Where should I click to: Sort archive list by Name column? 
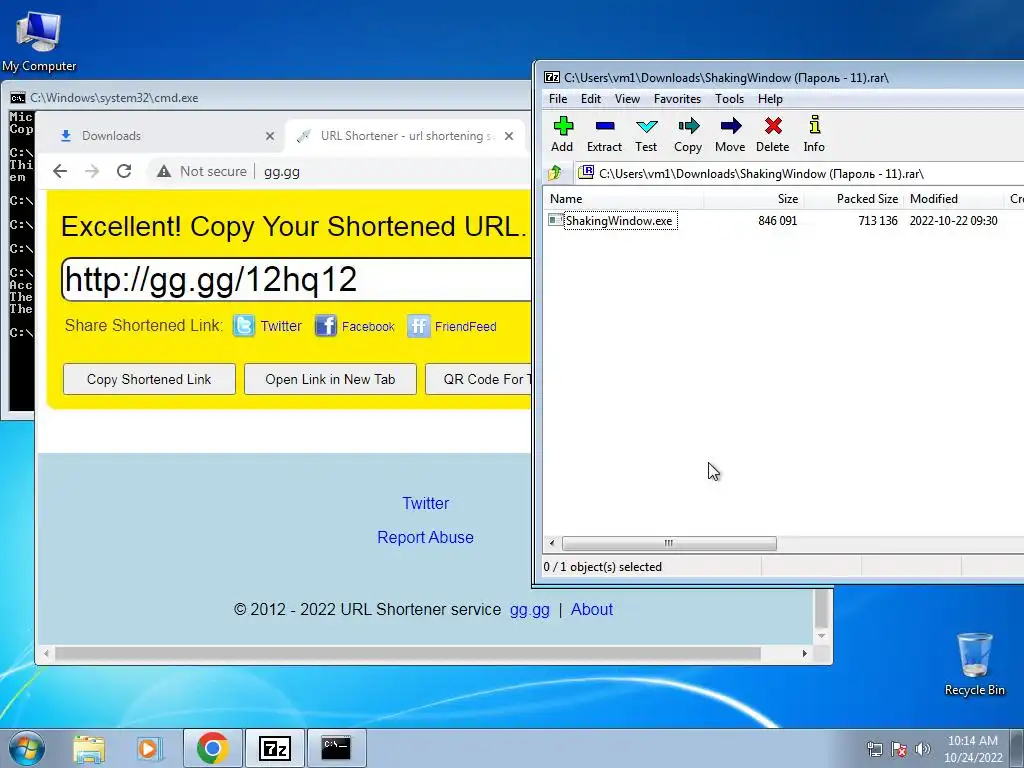tap(624, 199)
